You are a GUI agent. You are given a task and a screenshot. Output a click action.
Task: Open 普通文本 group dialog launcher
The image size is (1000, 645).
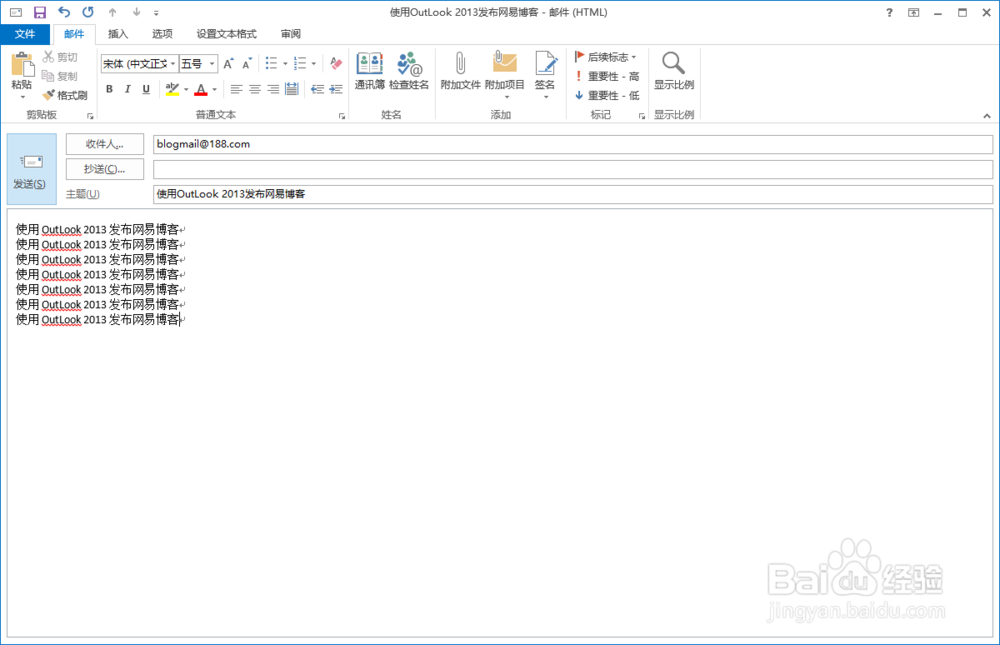click(342, 116)
